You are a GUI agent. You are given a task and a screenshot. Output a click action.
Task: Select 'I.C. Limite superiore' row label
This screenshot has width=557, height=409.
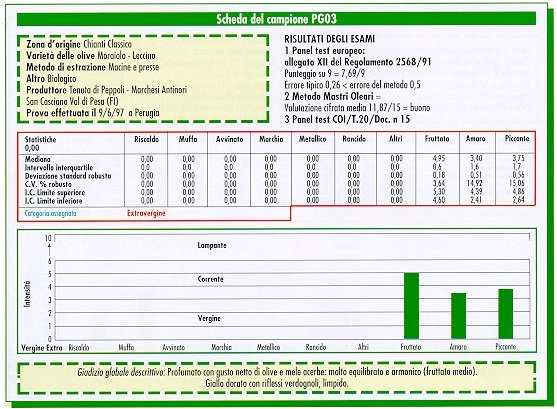[x=55, y=192]
